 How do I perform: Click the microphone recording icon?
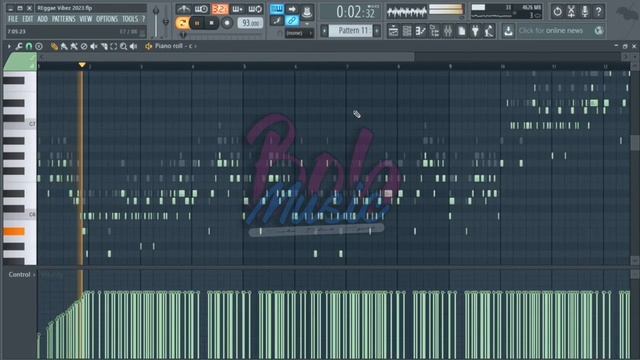[x=585, y=11]
